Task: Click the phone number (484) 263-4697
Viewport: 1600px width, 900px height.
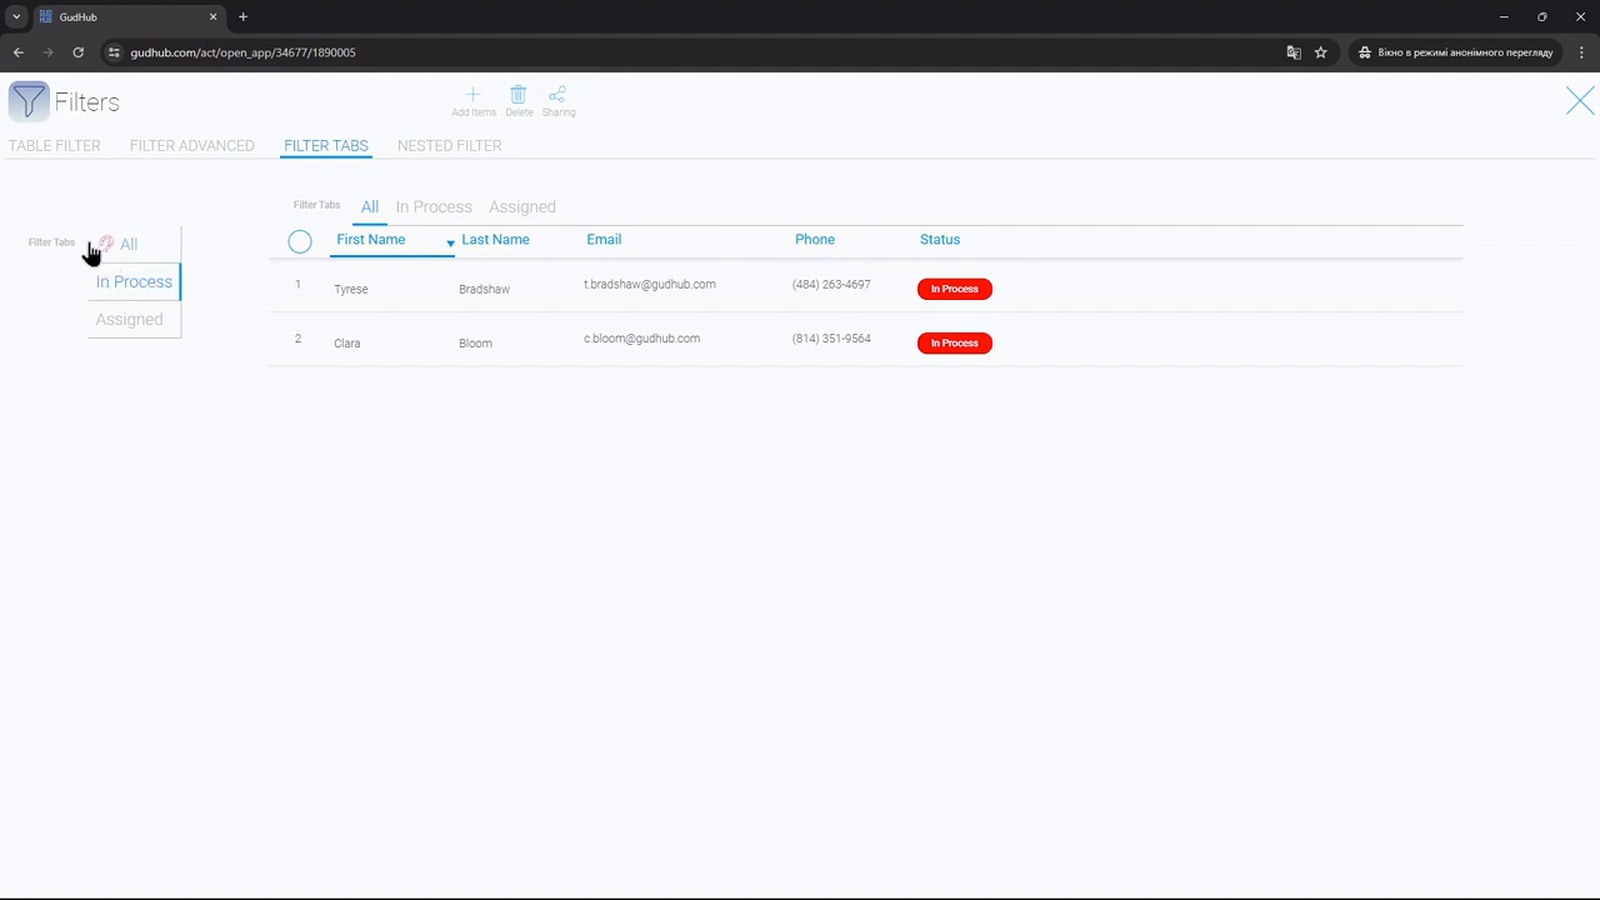Action: pos(831,284)
